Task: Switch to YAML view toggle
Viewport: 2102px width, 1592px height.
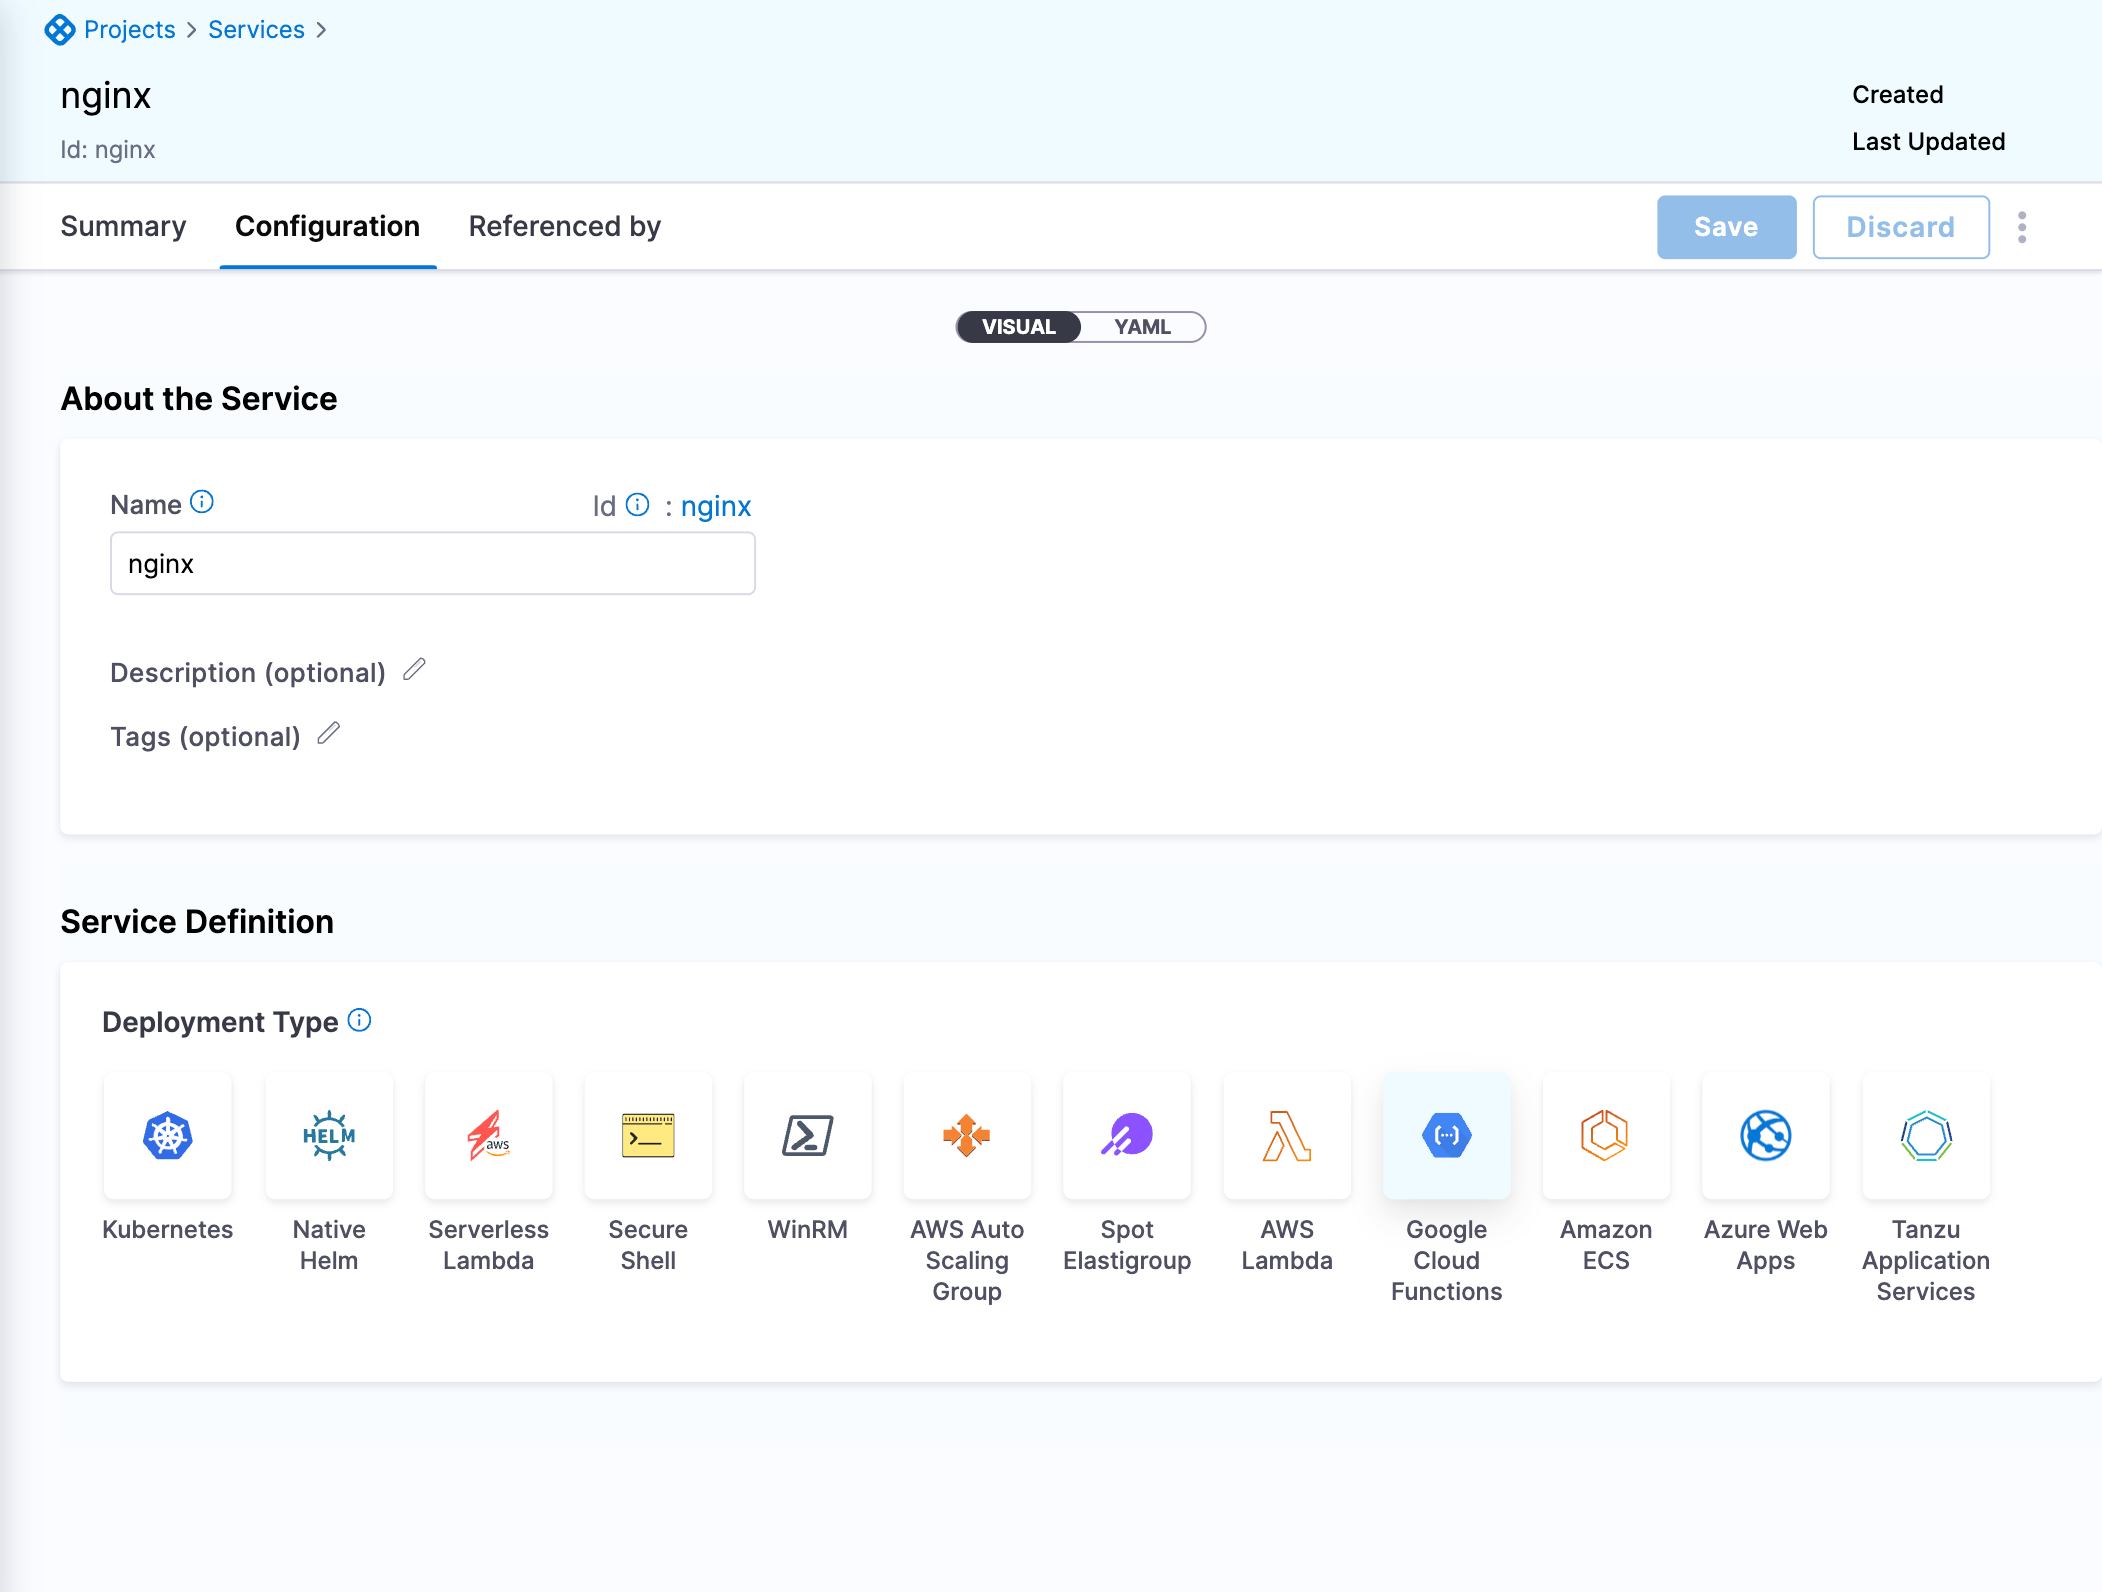Action: 1142,327
